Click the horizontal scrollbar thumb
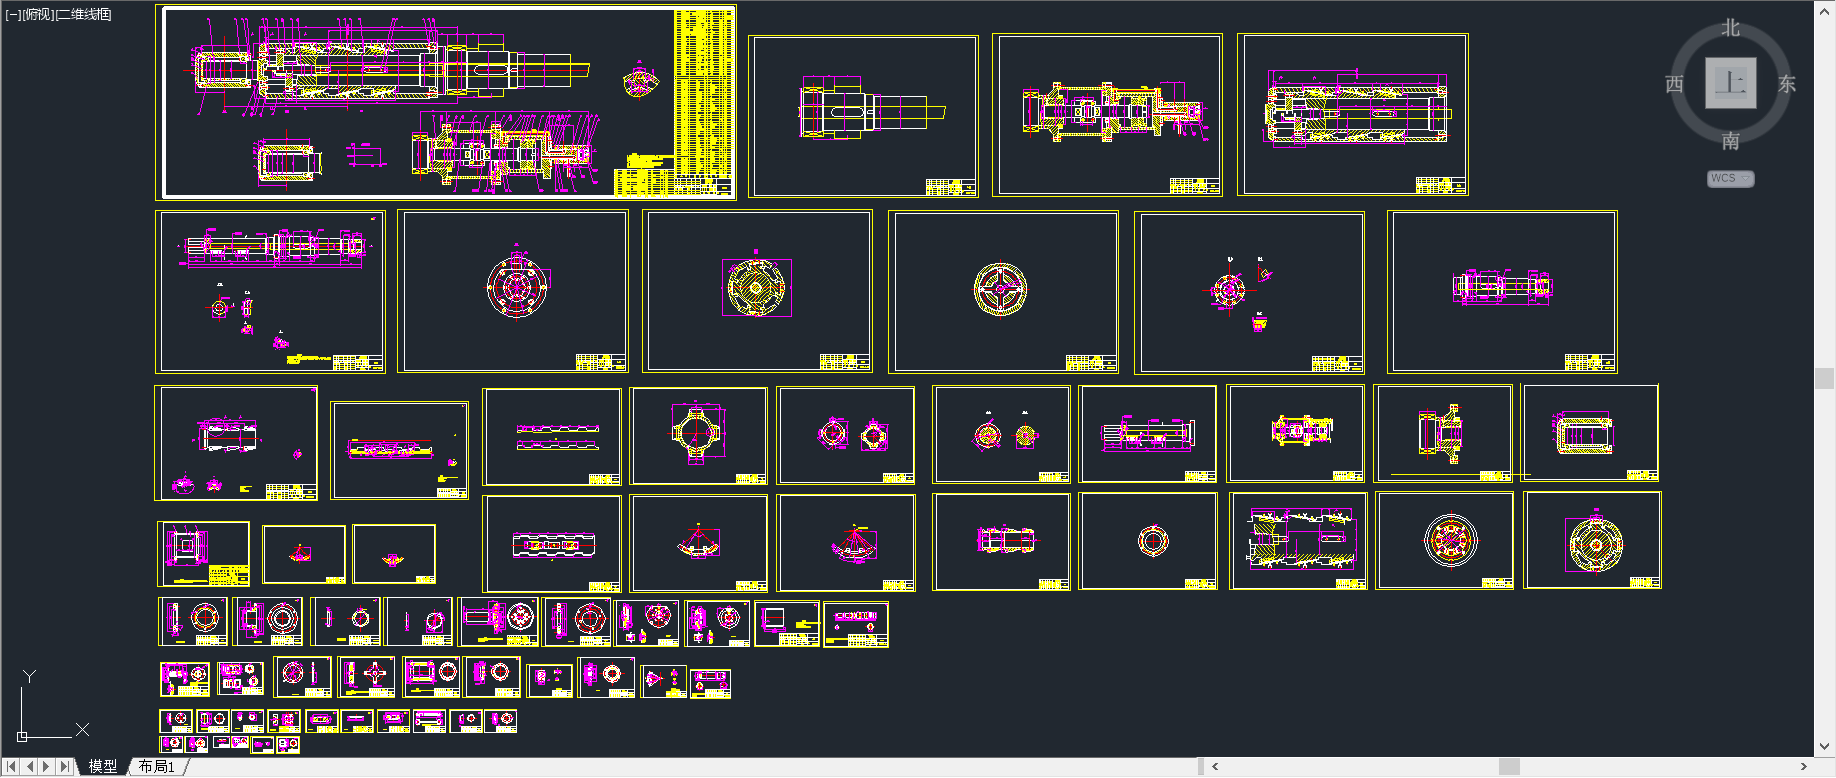This screenshot has width=1836, height=778. (1510, 767)
